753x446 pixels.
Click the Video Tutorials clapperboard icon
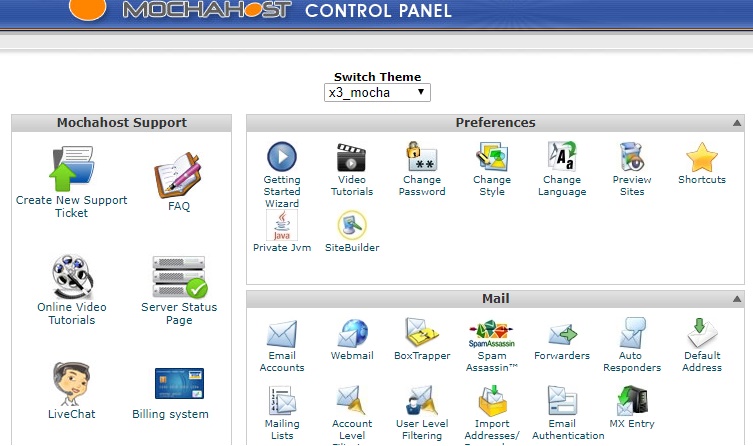coord(351,158)
